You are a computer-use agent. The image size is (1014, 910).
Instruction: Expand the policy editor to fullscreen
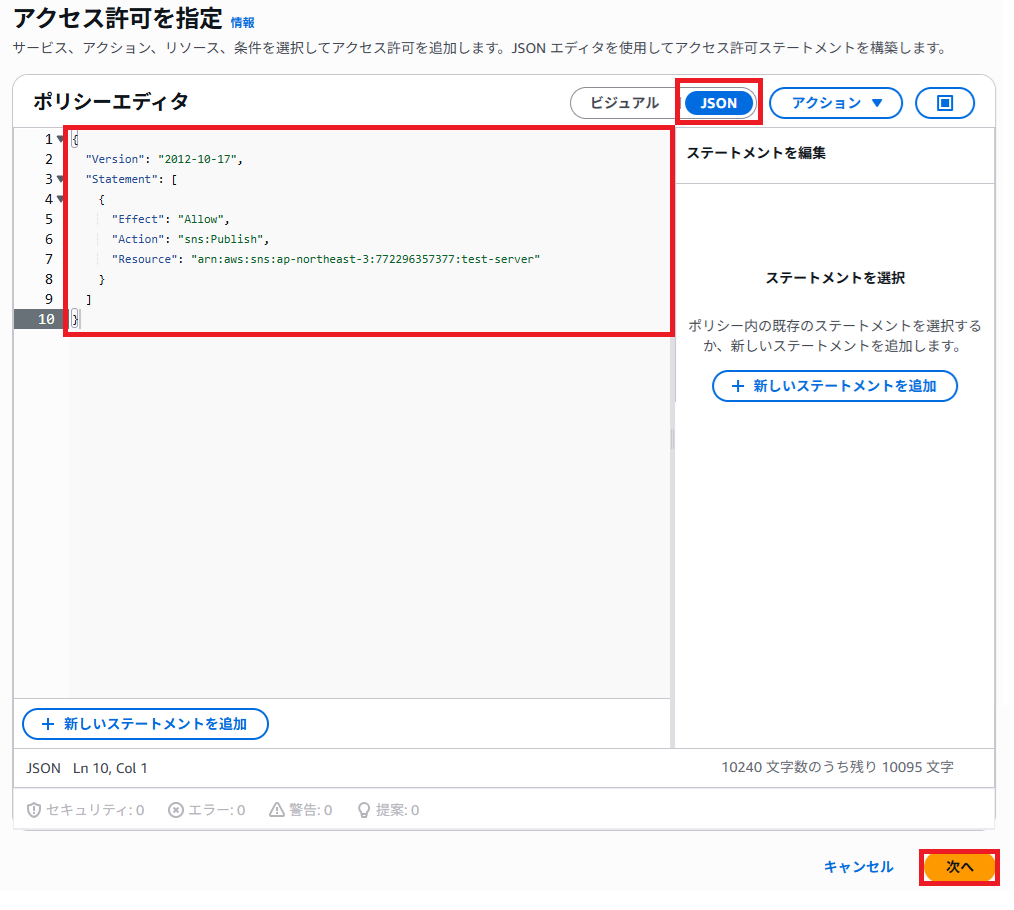pyautogui.click(x=944, y=102)
